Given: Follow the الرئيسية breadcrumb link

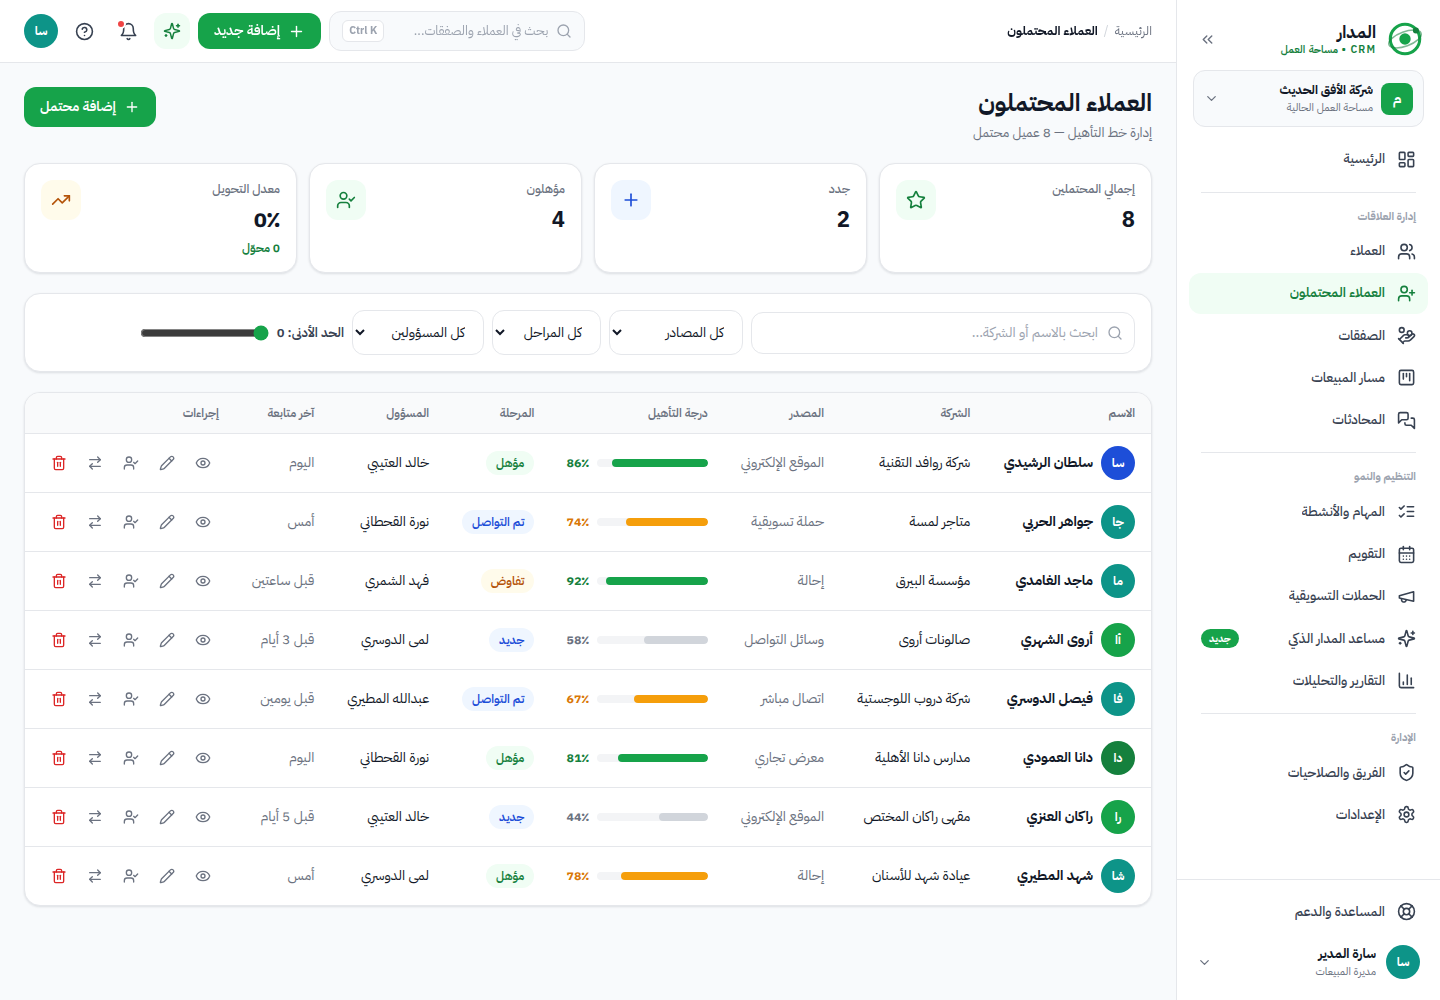Looking at the screenshot, I should [1133, 31].
